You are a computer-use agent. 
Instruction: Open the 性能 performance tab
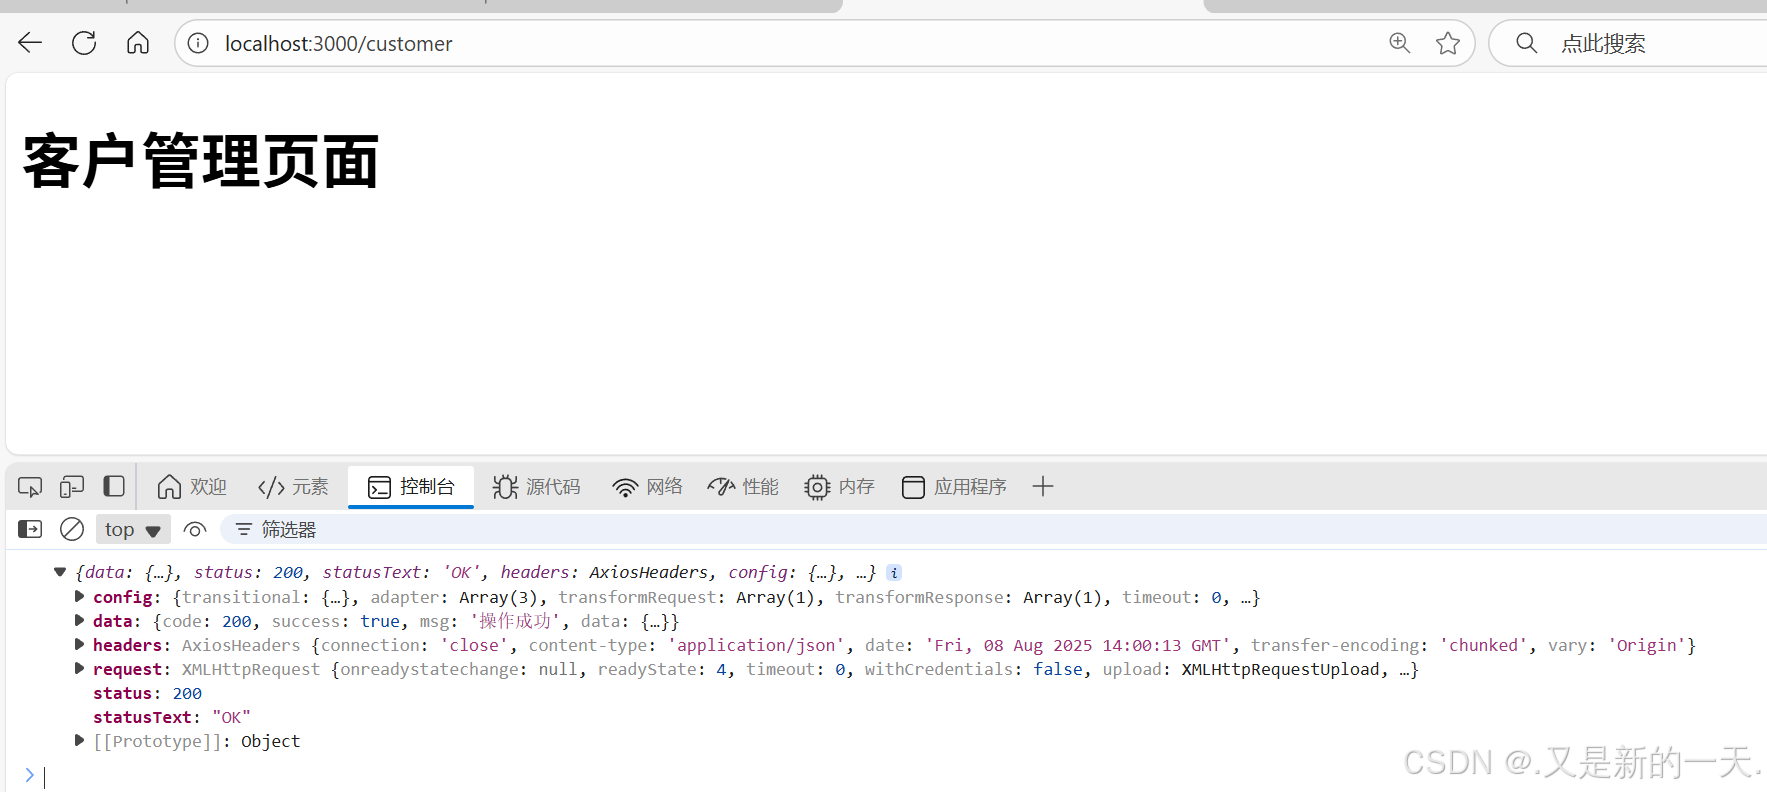[x=743, y=487]
